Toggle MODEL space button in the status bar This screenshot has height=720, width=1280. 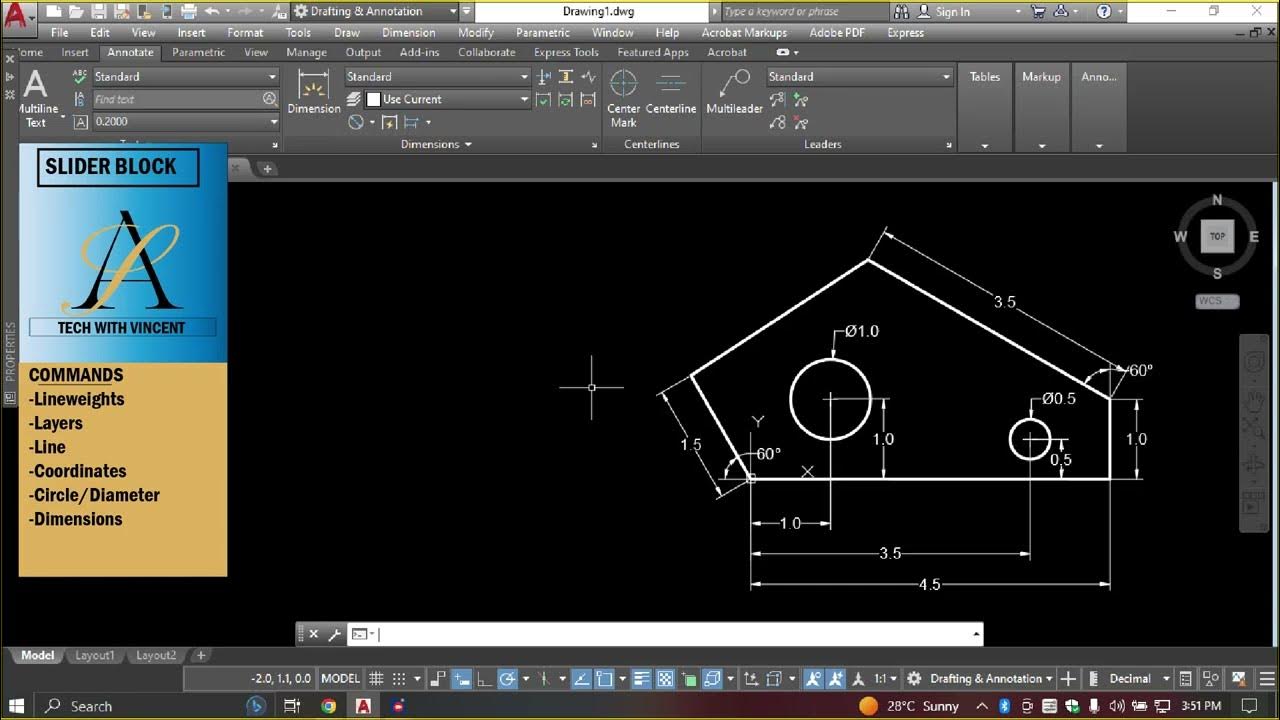pyautogui.click(x=340, y=678)
